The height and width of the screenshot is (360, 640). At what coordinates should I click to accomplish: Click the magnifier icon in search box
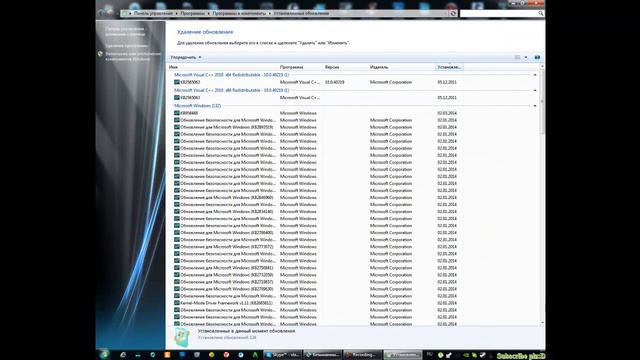click(x=540, y=13)
